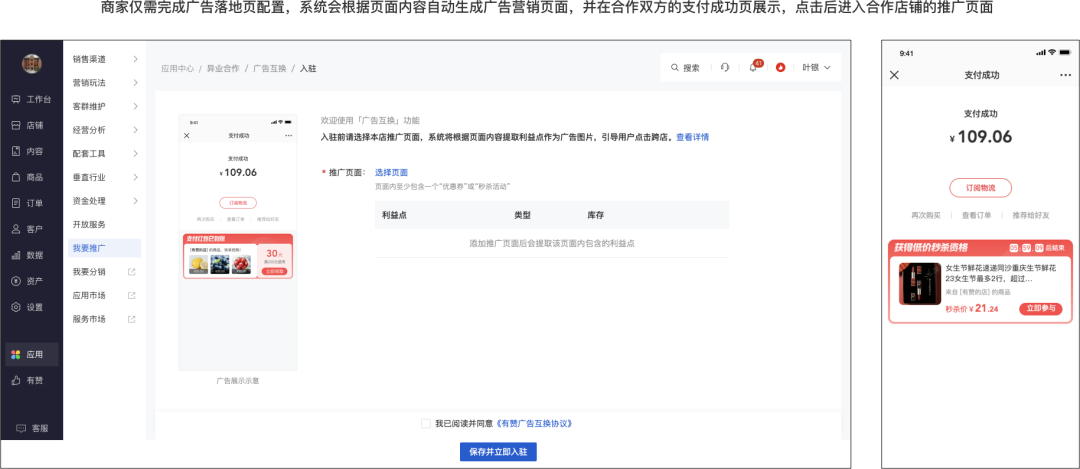This screenshot has height=469, width=1080.
Task: Tick the 我已阅读并同意 checkbox
Action: (x=426, y=424)
